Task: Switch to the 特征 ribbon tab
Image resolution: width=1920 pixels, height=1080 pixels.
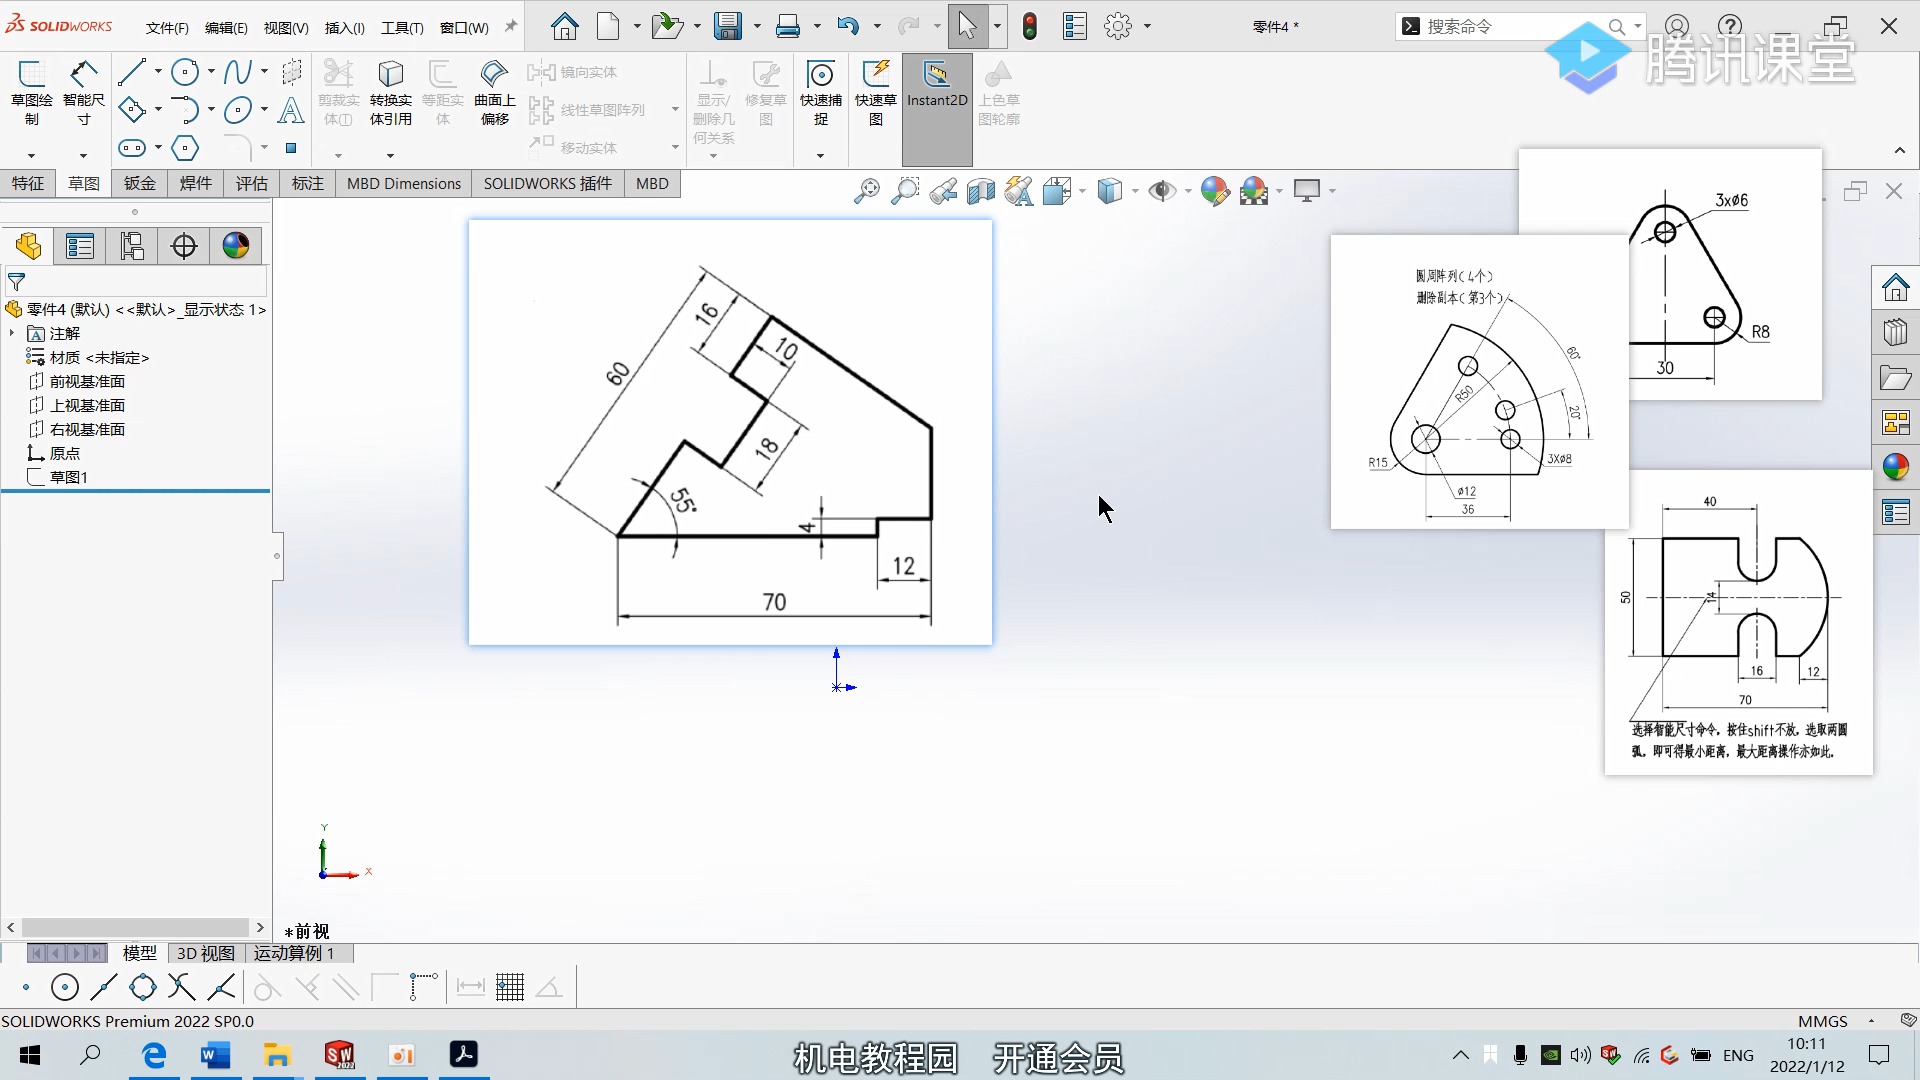Action: click(x=28, y=183)
